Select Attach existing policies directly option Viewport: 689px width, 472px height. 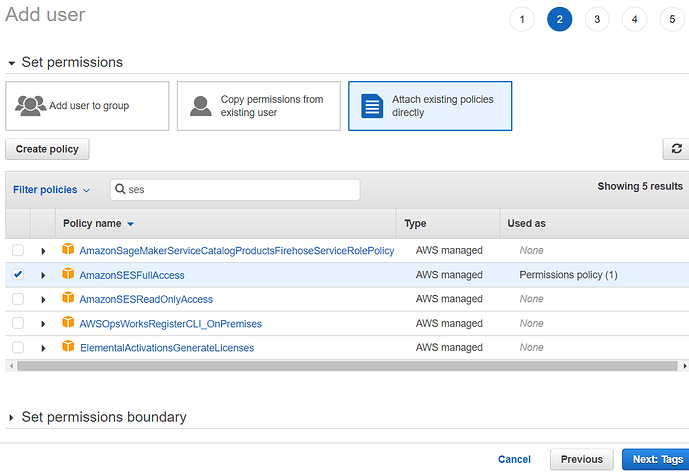430,106
